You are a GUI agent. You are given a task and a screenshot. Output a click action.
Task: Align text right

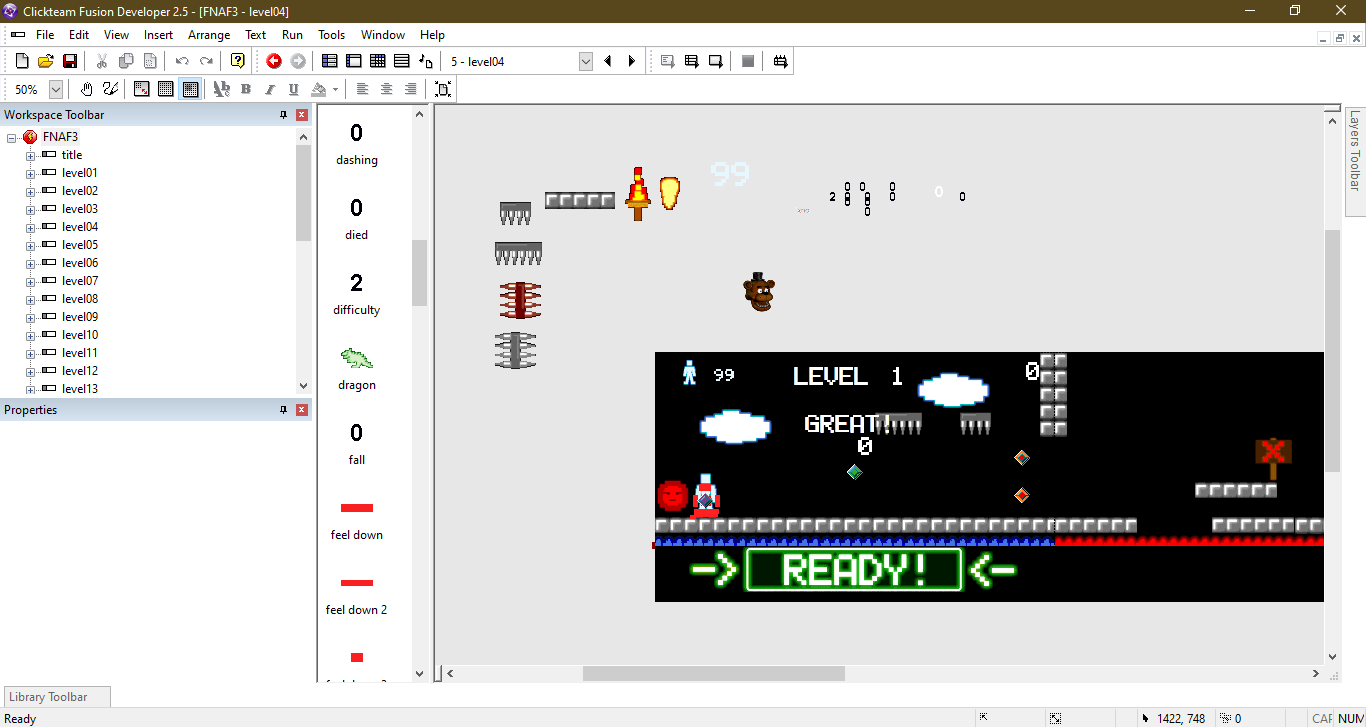click(411, 89)
